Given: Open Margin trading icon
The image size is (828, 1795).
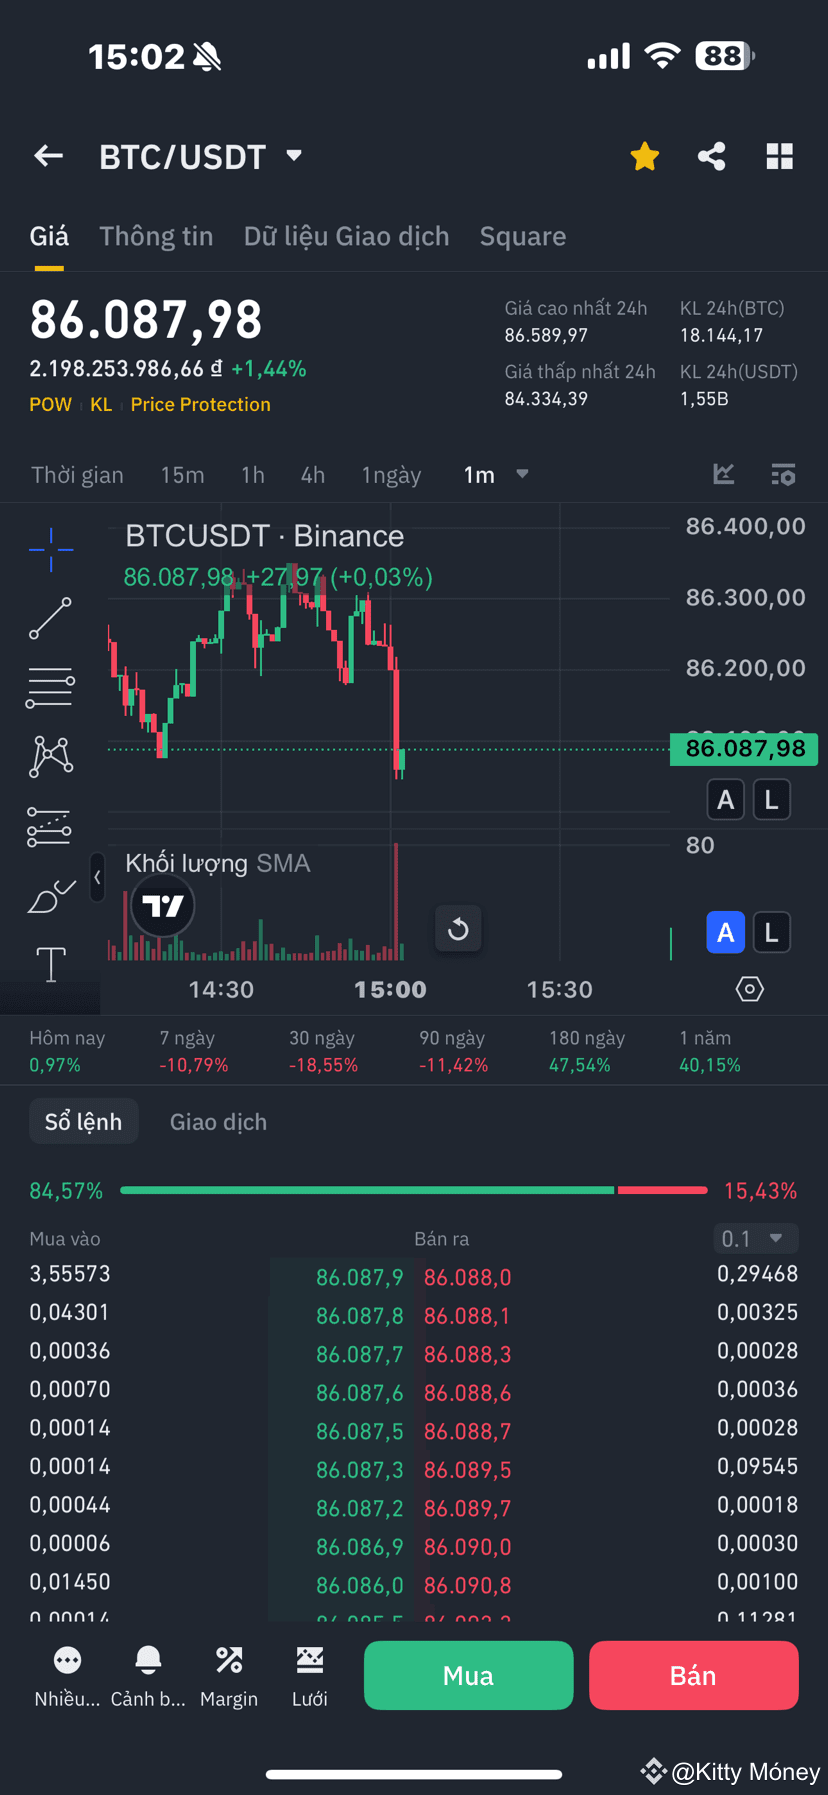Looking at the screenshot, I should 229,1661.
